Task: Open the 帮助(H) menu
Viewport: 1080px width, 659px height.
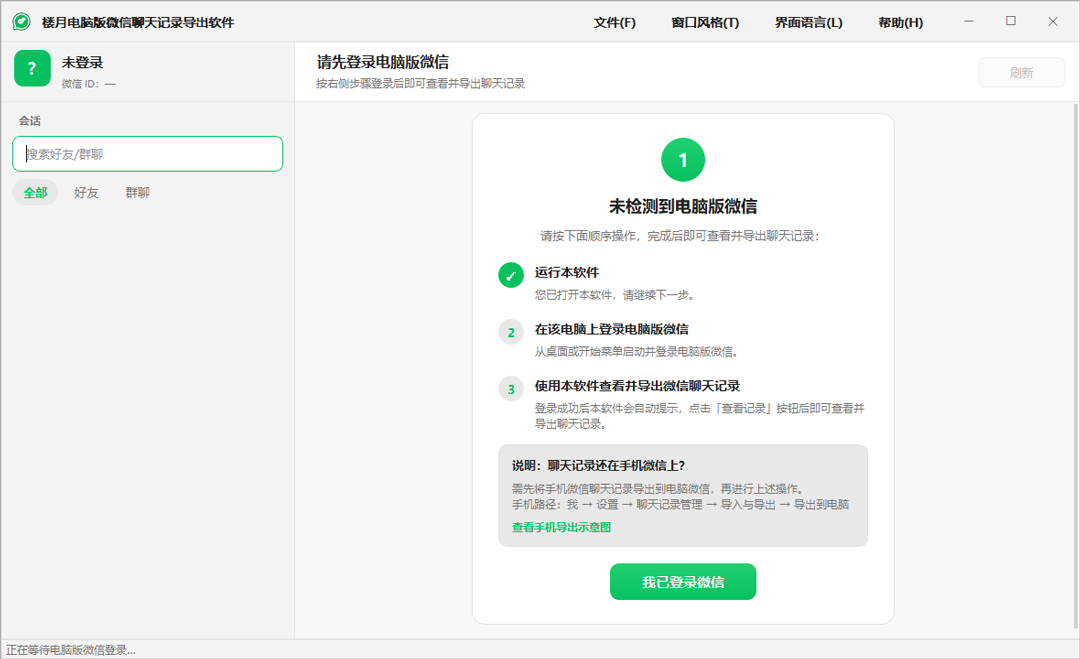Action: [x=900, y=22]
